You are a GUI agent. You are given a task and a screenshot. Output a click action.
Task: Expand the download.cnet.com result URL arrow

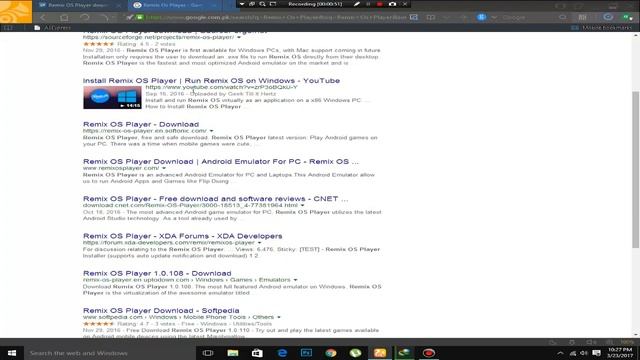pyautogui.click(x=302, y=205)
